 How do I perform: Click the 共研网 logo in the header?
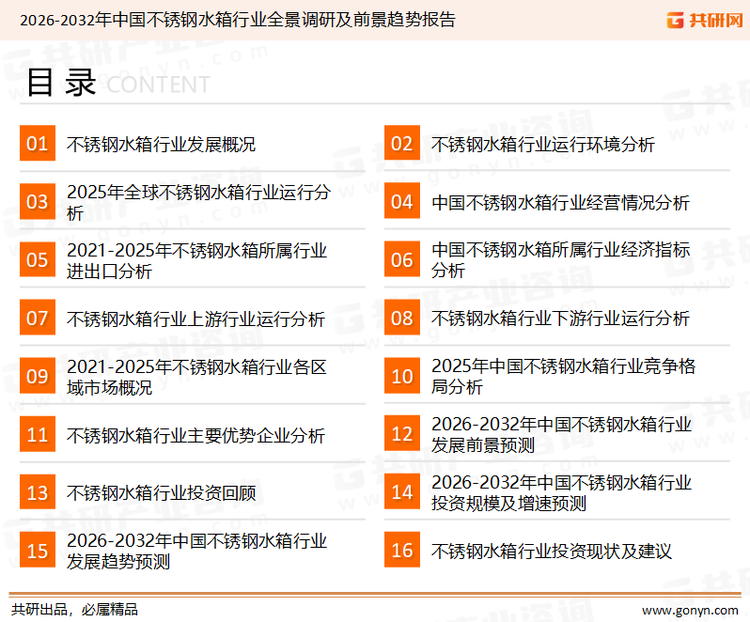pyautogui.click(x=705, y=20)
